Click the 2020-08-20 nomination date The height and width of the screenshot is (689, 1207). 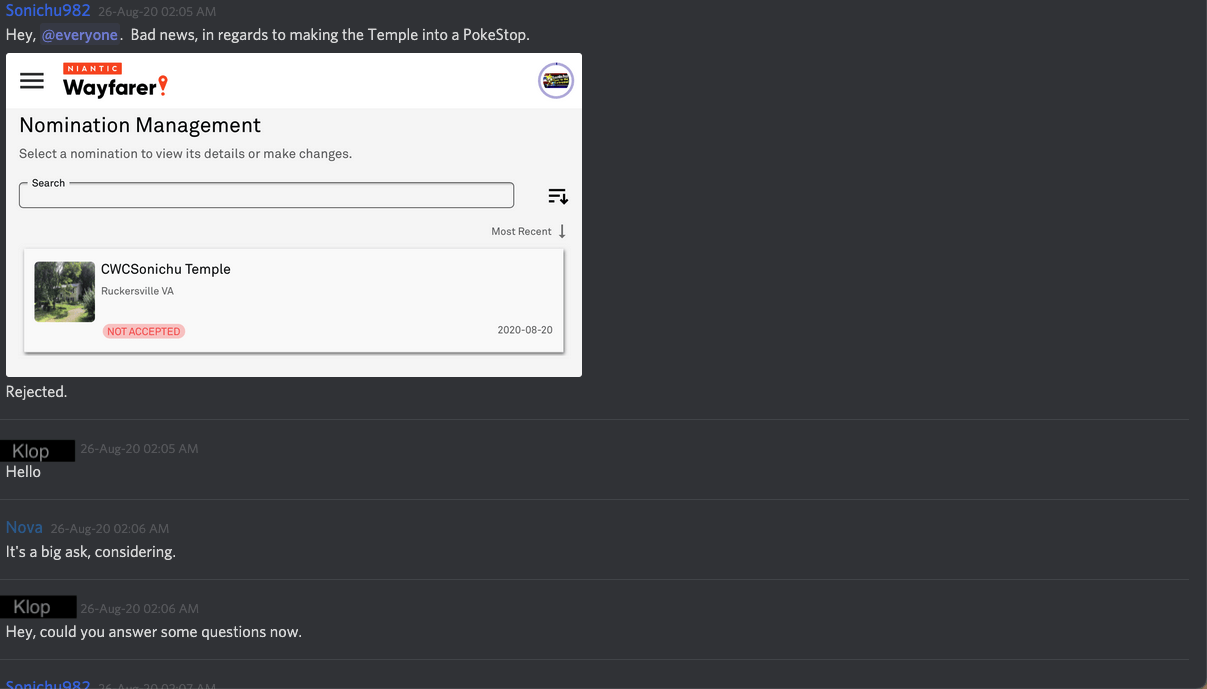524,330
